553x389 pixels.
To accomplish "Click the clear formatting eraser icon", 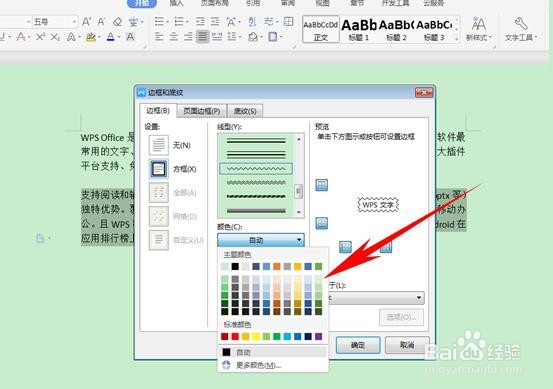I will [117, 22].
